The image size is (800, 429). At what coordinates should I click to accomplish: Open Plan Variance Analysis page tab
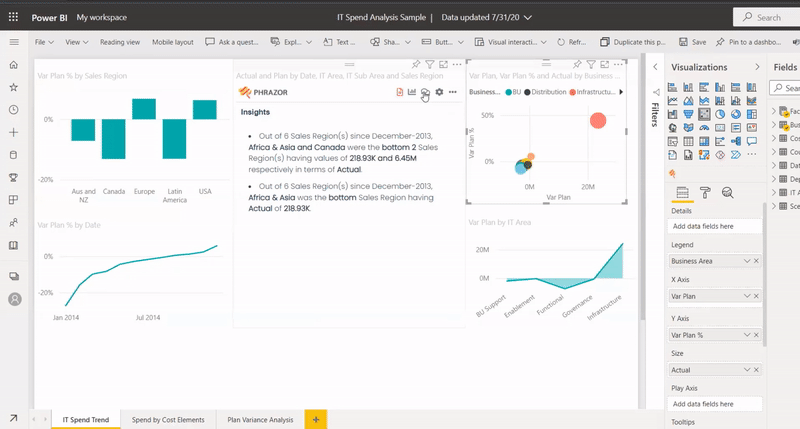(260, 420)
